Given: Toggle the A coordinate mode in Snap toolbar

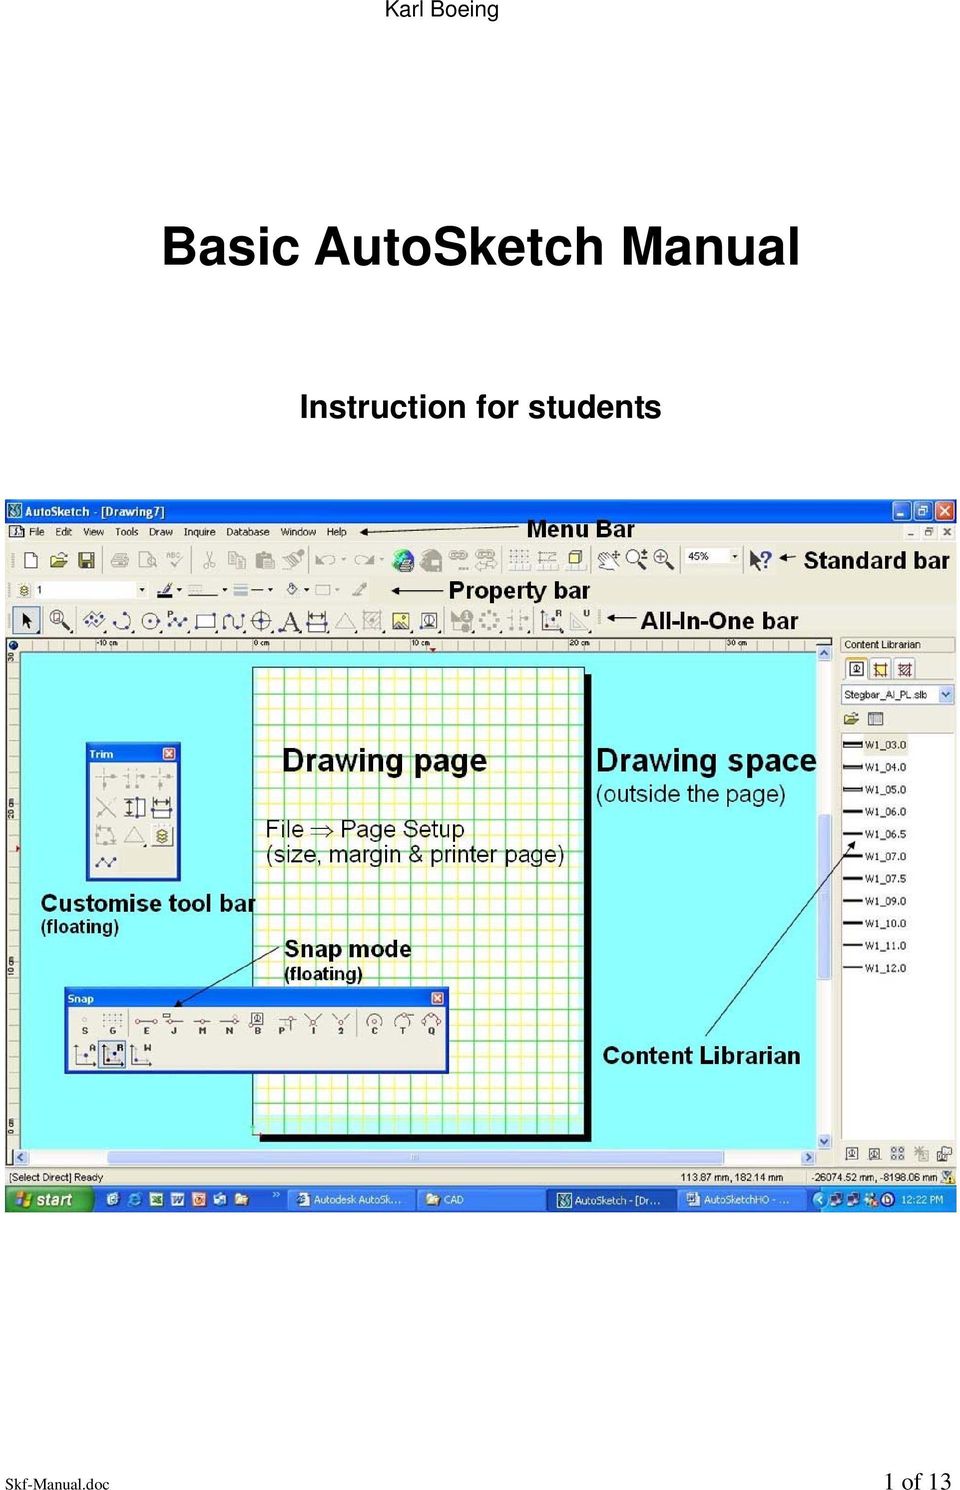Looking at the screenshot, I should coord(84,1054).
